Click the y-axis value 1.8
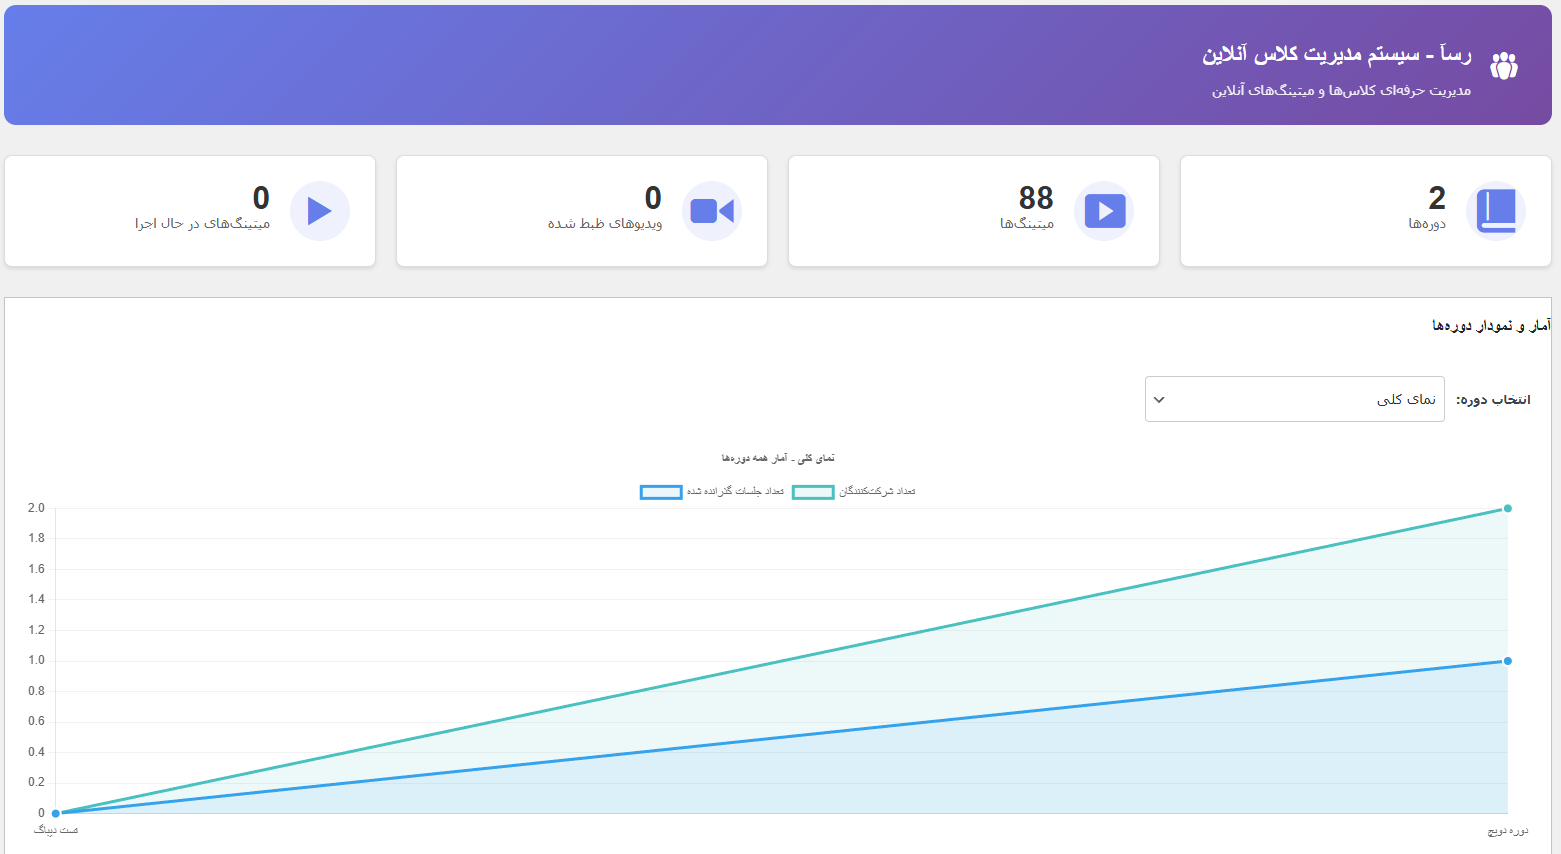The height and width of the screenshot is (854, 1561). 37,538
